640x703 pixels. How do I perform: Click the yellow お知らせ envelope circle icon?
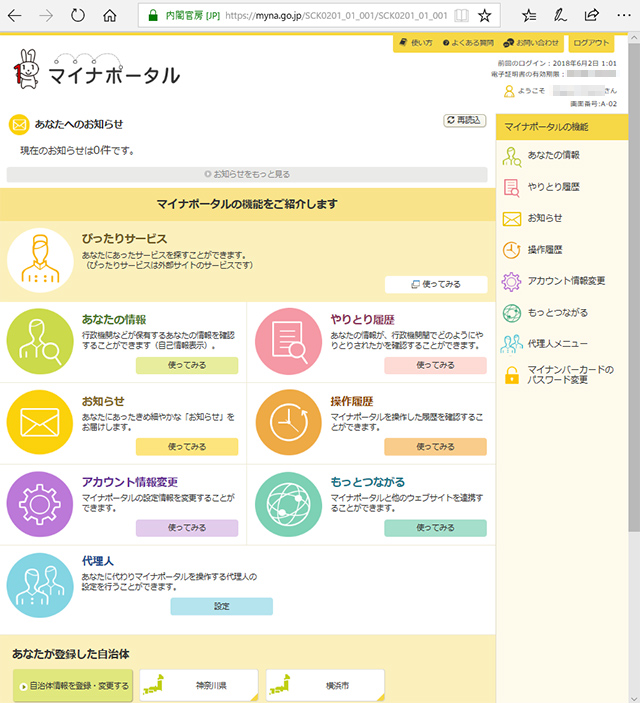point(40,422)
